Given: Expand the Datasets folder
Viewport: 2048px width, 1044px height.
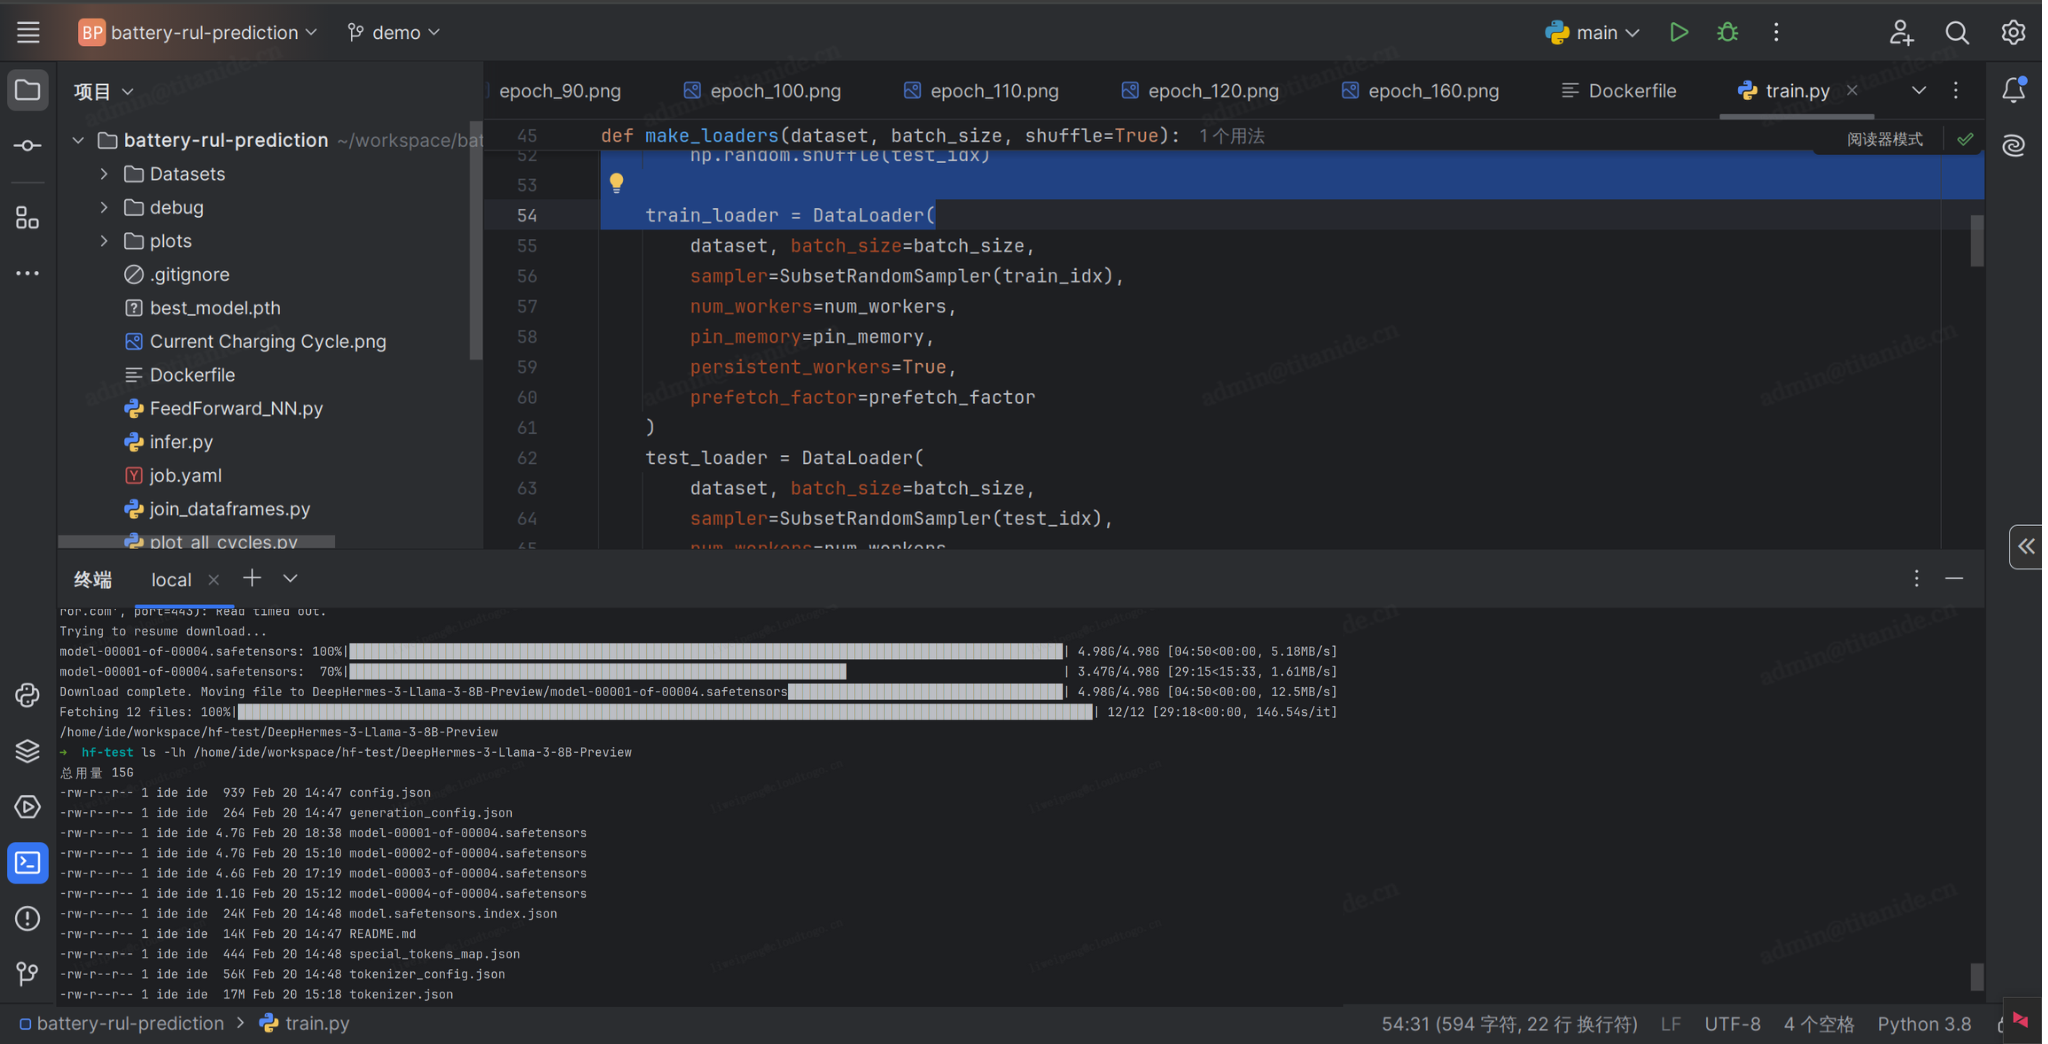Looking at the screenshot, I should [x=104, y=174].
